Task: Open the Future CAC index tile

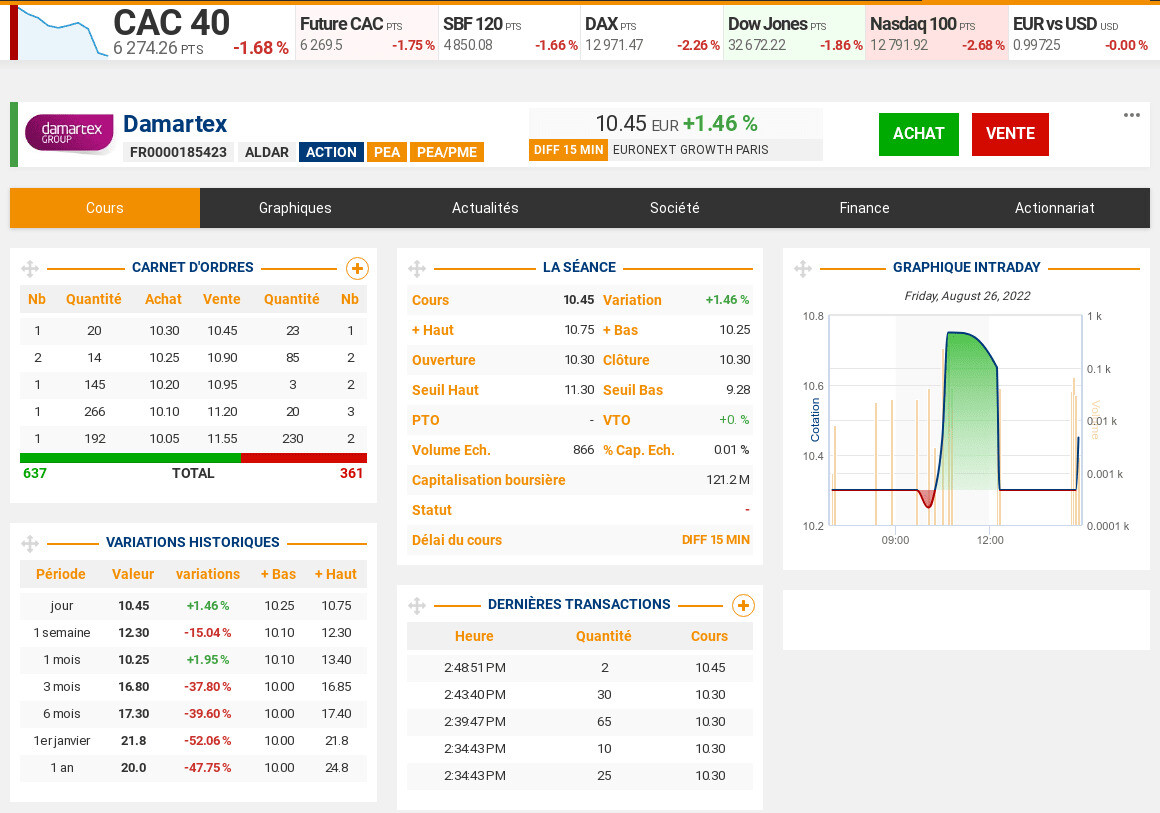Action: 367,33
